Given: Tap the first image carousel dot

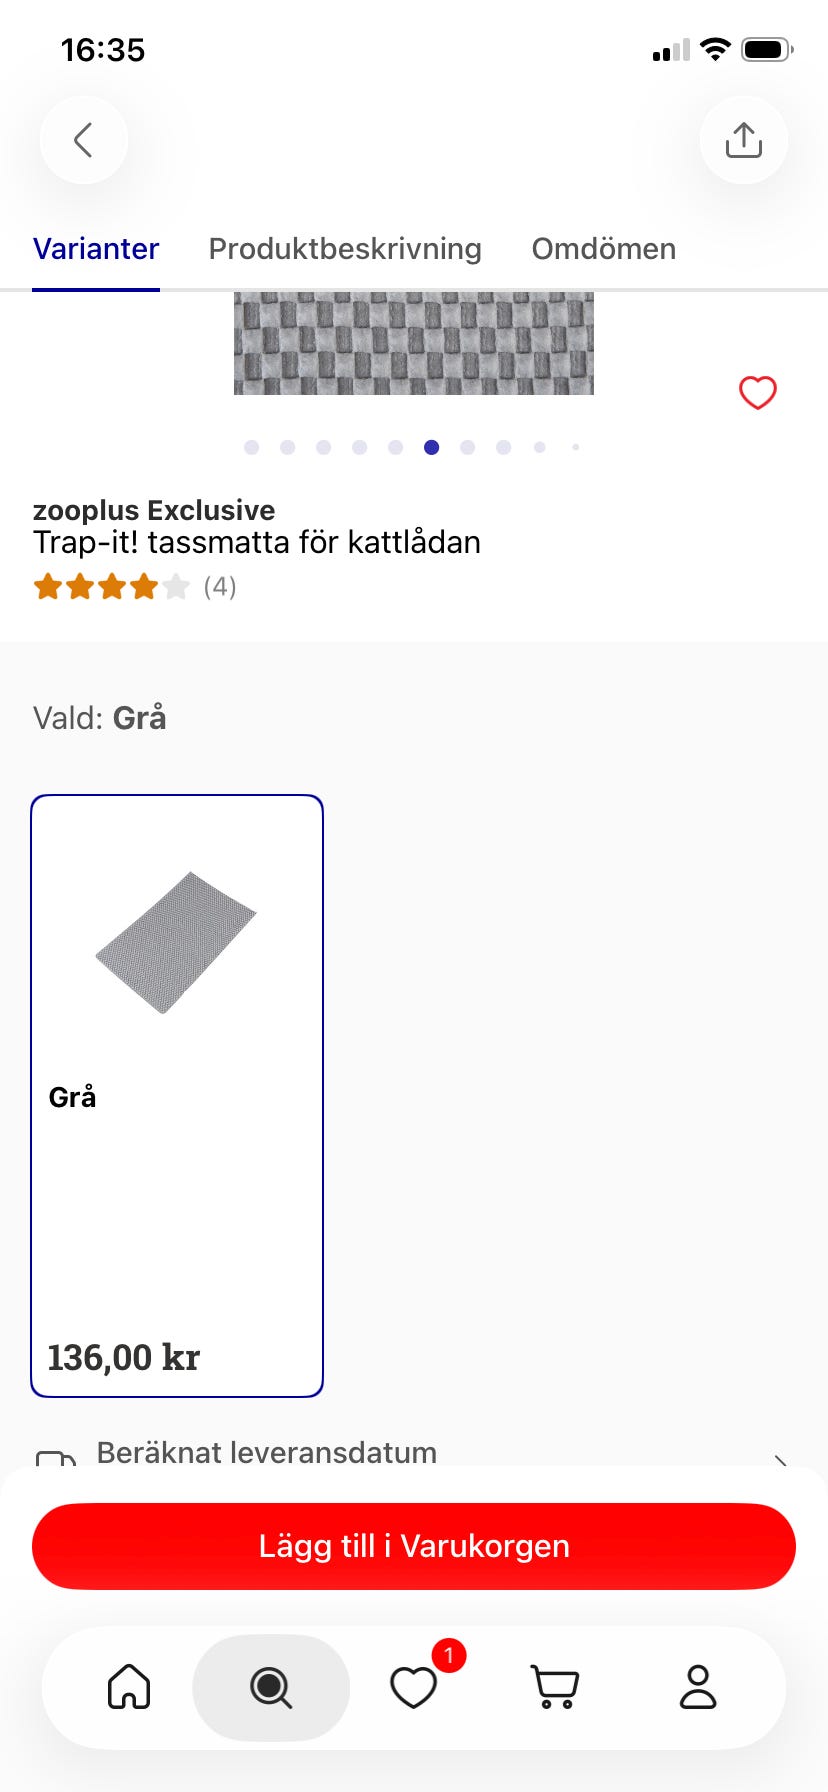Looking at the screenshot, I should click(x=252, y=447).
